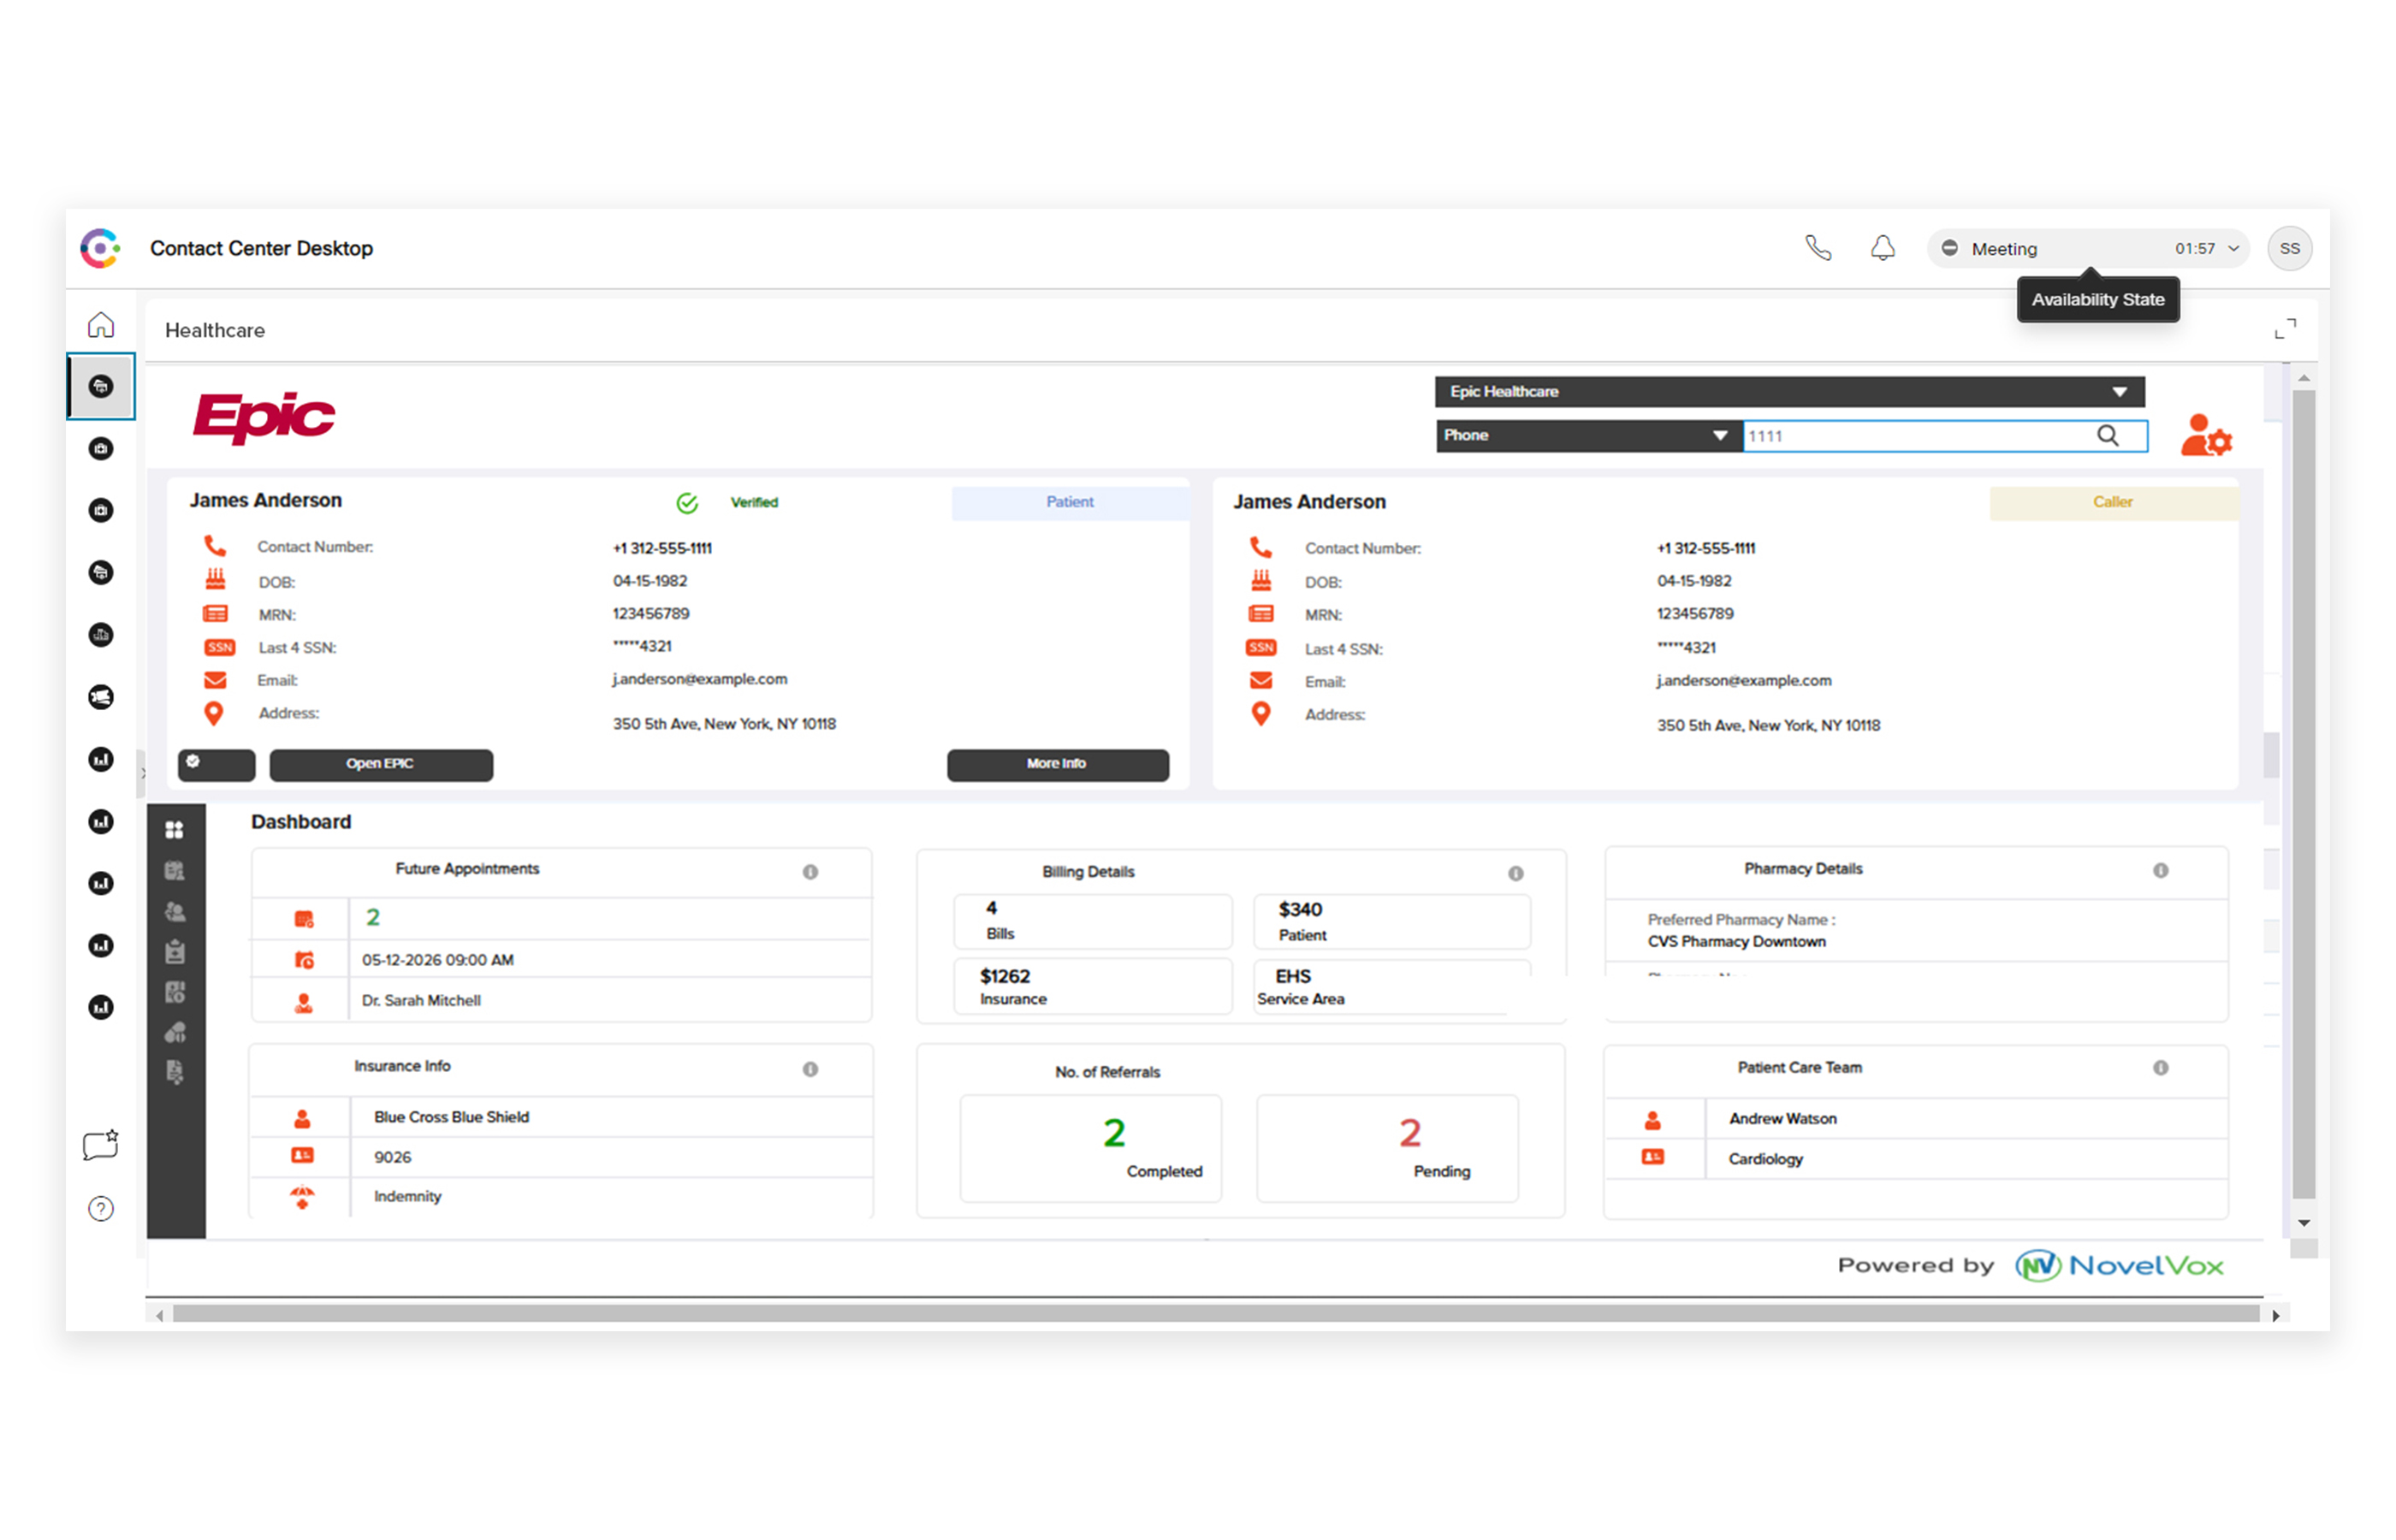Click the magnifier search icon in the search box
The width and height of the screenshot is (2396, 1540).
pyautogui.click(x=2108, y=436)
